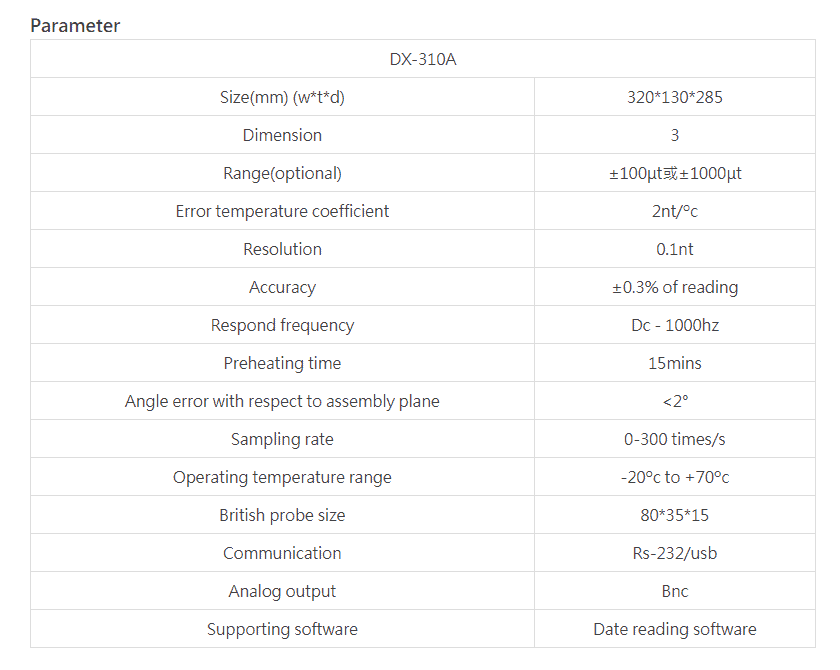The height and width of the screenshot is (670, 840).
Task: Select the 0-300 times/s value
Action: tap(674, 439)
